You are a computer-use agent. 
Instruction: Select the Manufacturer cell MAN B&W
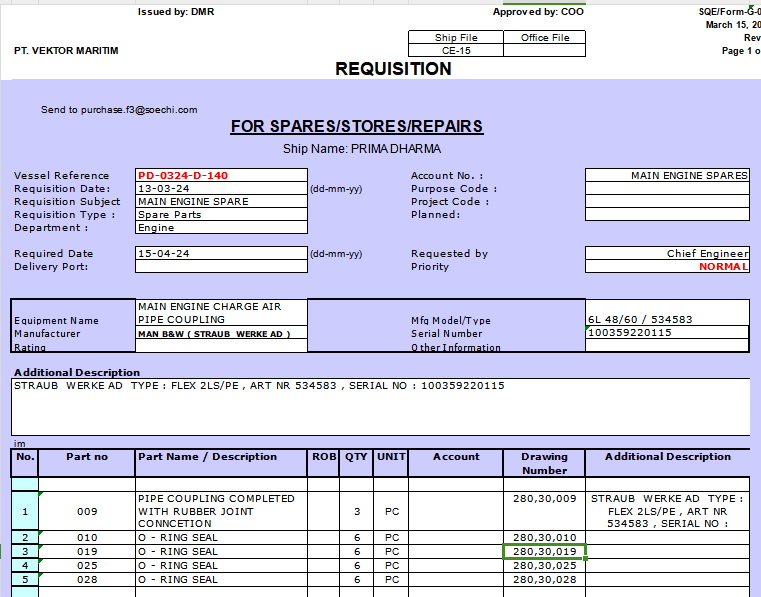click(x=220, y=333)
